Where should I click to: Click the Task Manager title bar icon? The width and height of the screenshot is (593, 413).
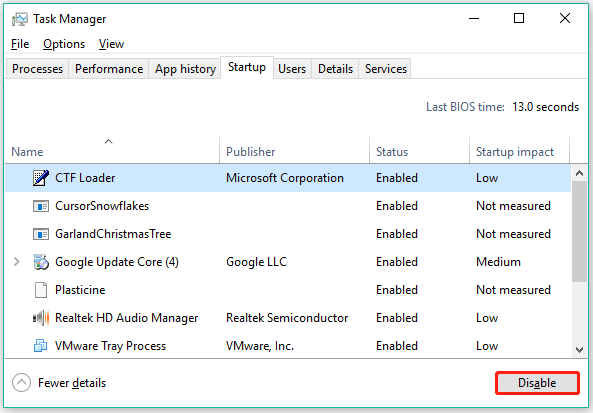[x=19, y=19]
